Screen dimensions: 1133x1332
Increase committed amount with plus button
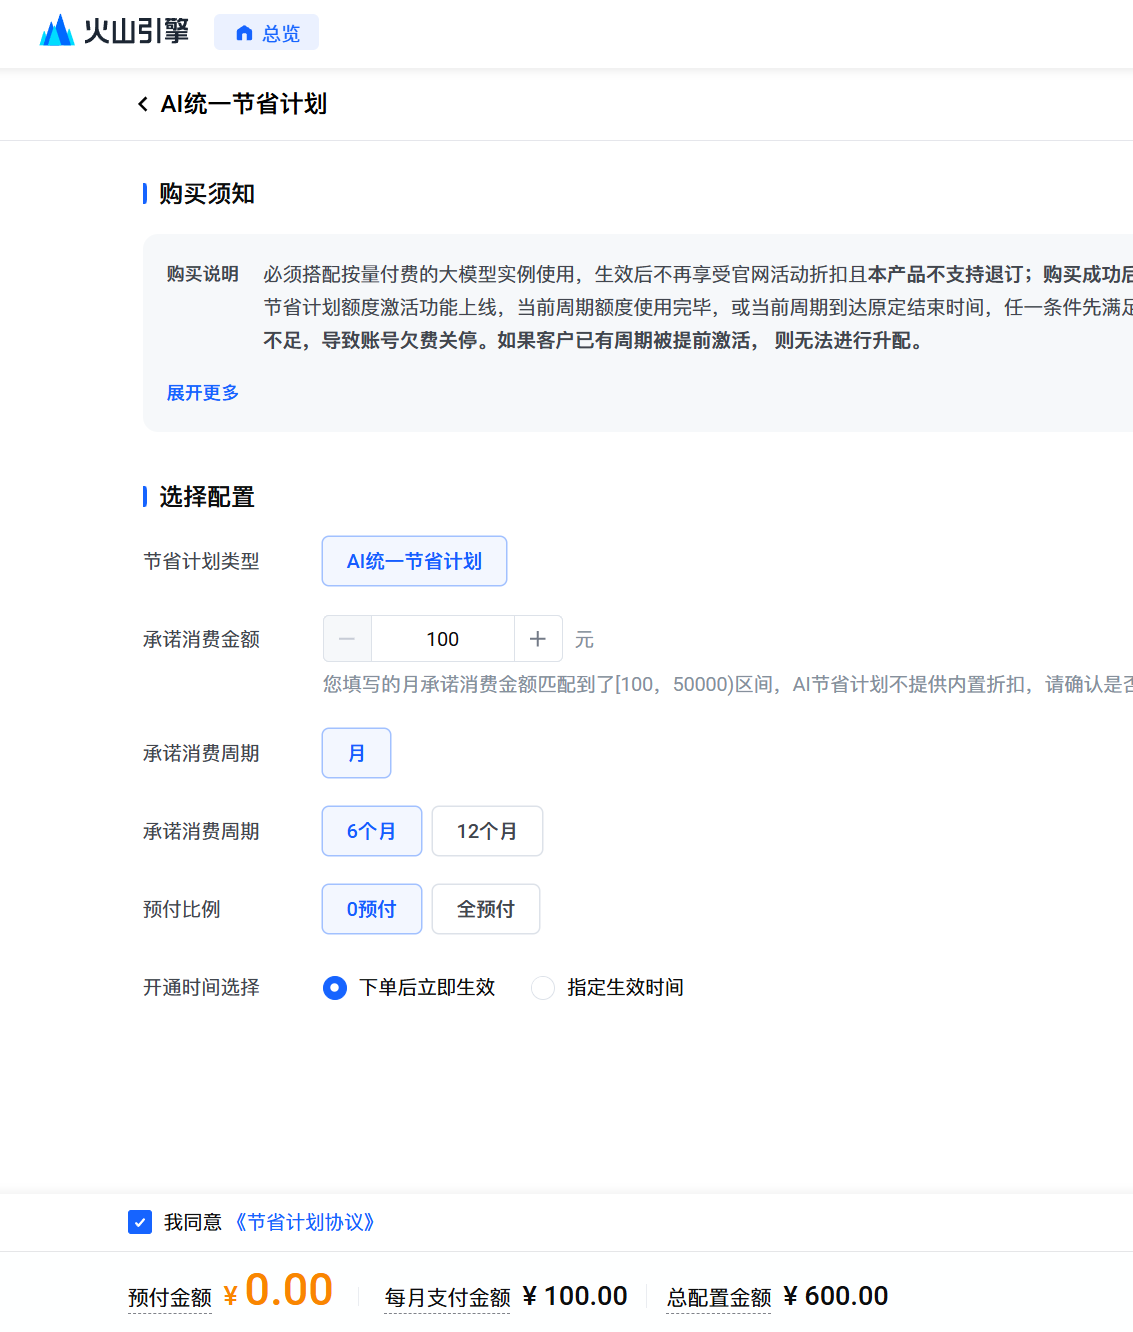tap(538, 639)
